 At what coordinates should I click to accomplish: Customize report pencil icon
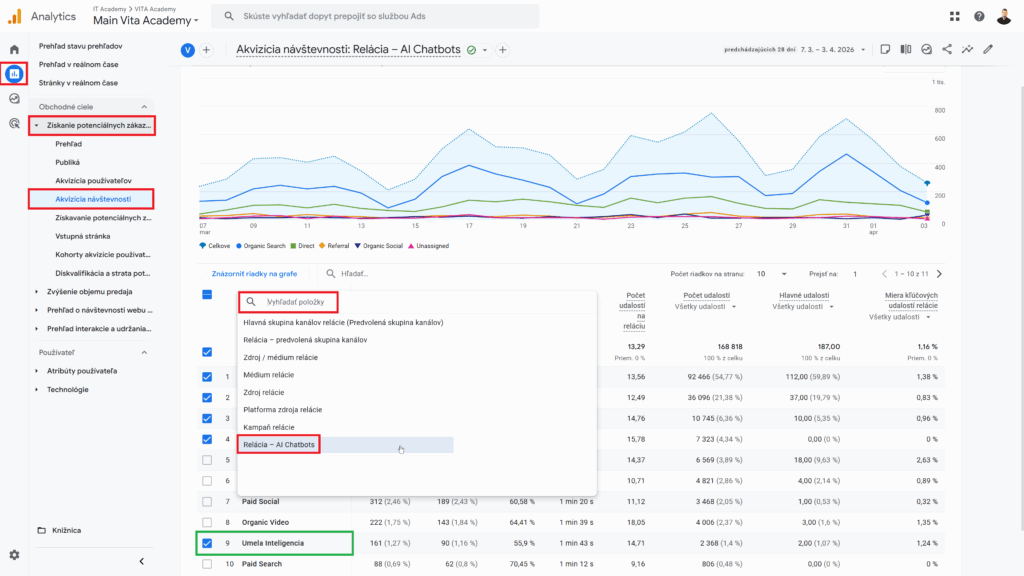988,50
